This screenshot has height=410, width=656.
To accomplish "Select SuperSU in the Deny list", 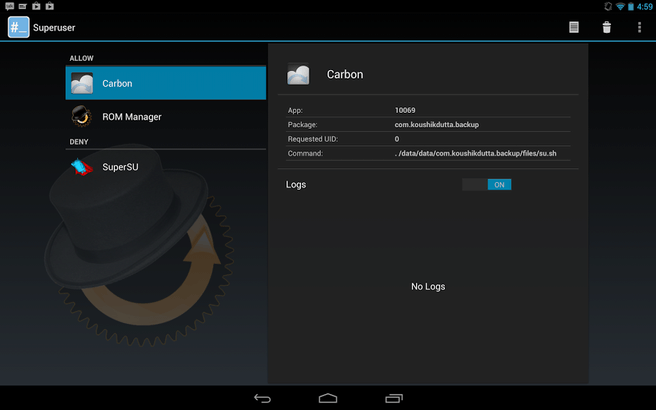I will pos(166,167).
